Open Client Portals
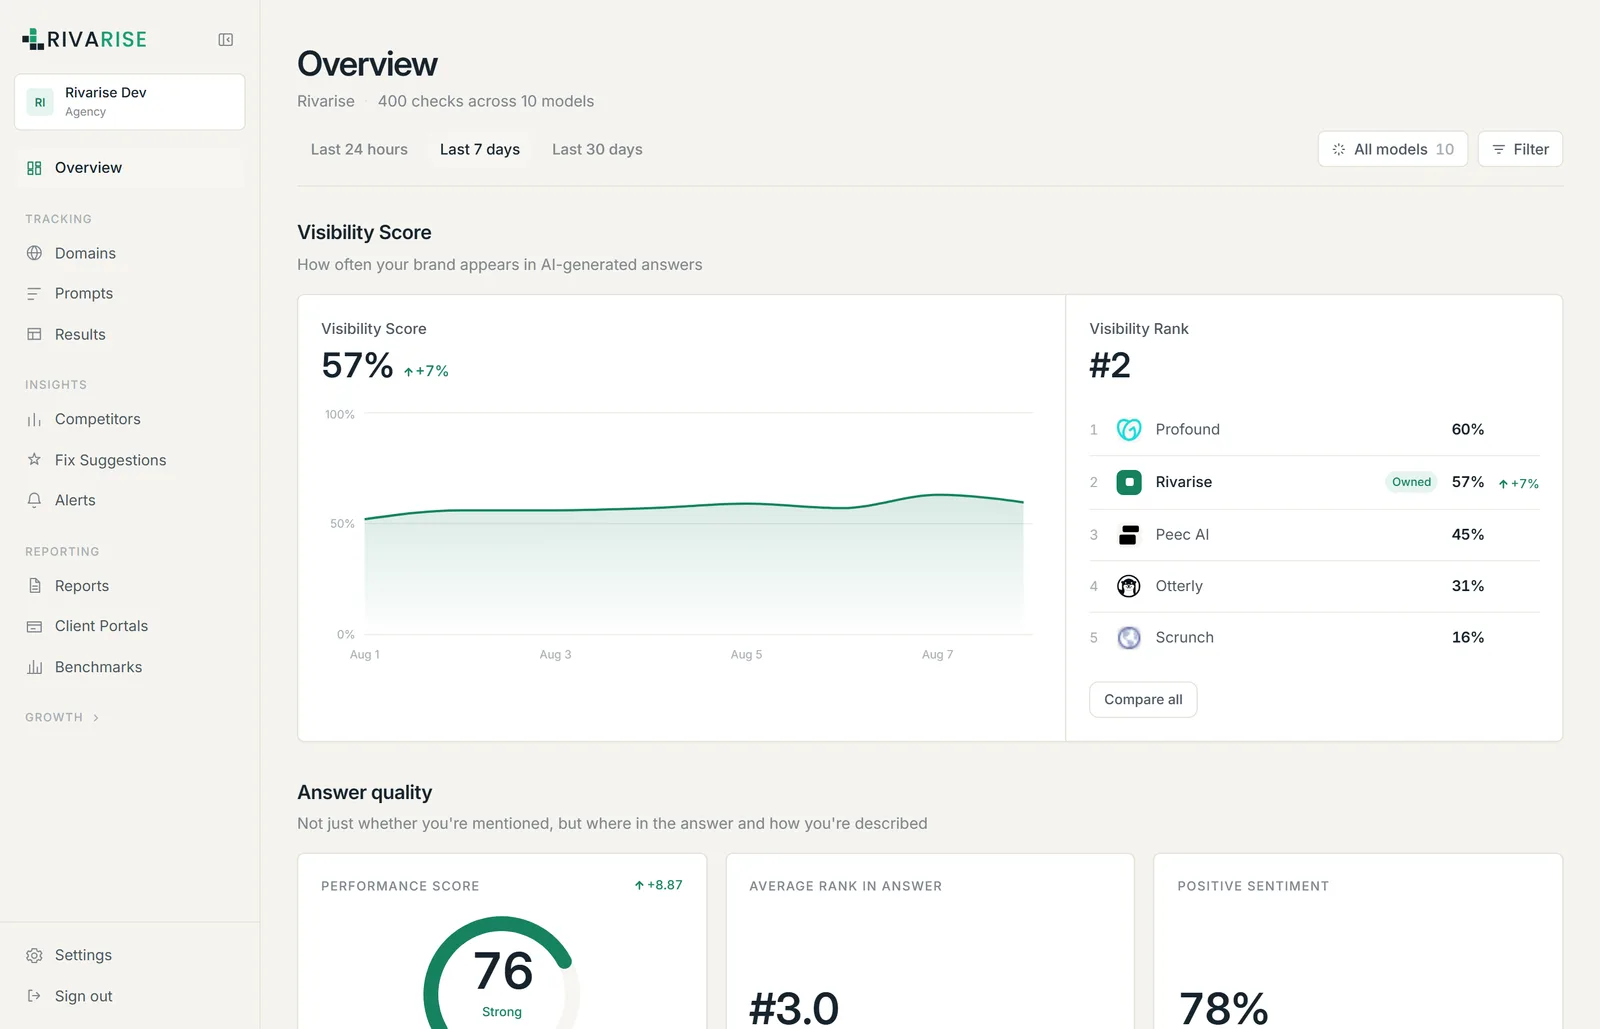The width and height of the screenshot is (1600, 1029). (130, 626)
